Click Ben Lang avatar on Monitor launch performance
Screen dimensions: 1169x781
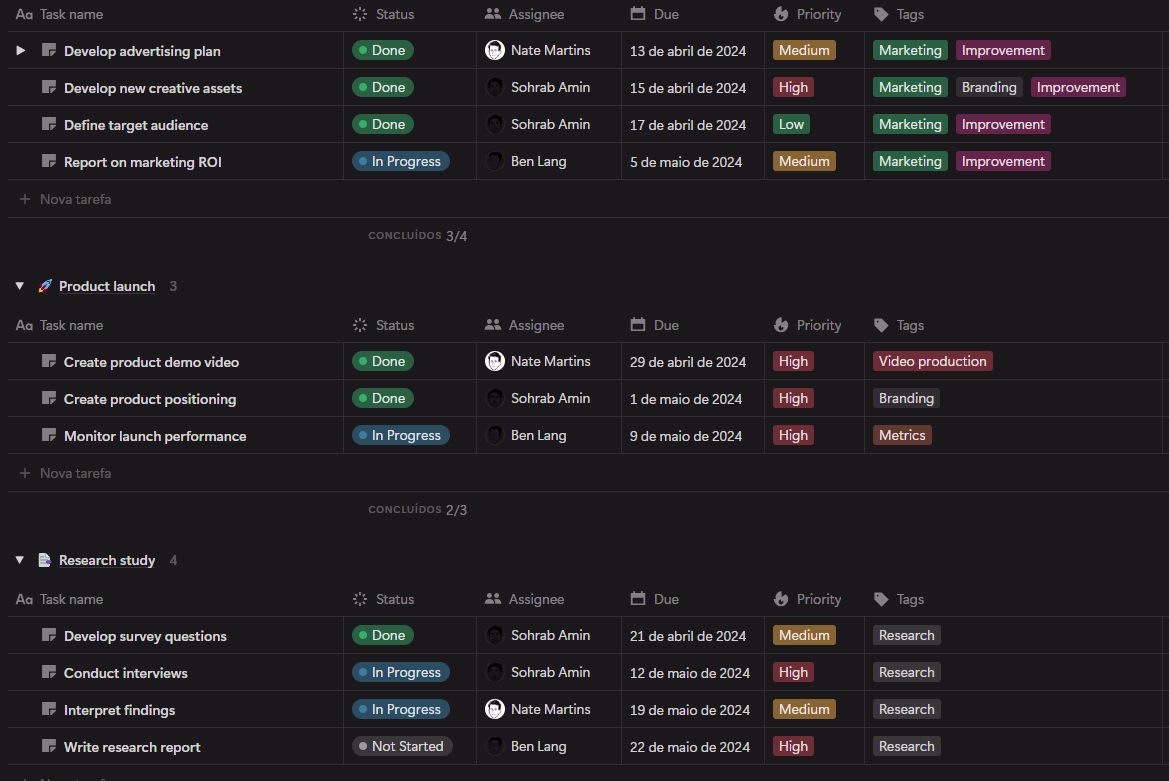[495, 436]
